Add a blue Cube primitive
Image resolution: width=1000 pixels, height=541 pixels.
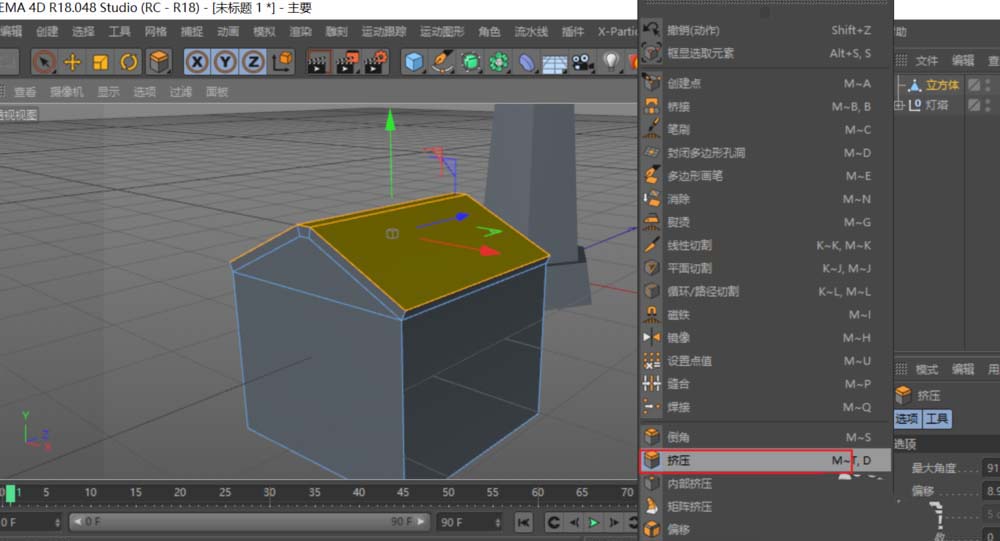tap(415, 62)
